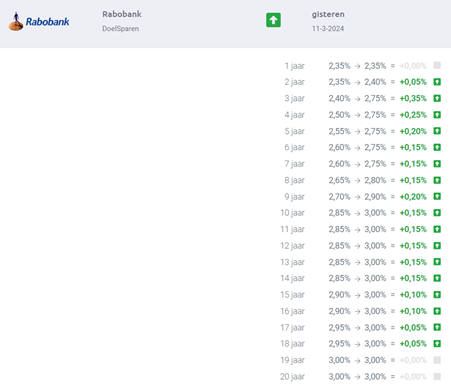Select the 19 jaar term label

[292, 360]
